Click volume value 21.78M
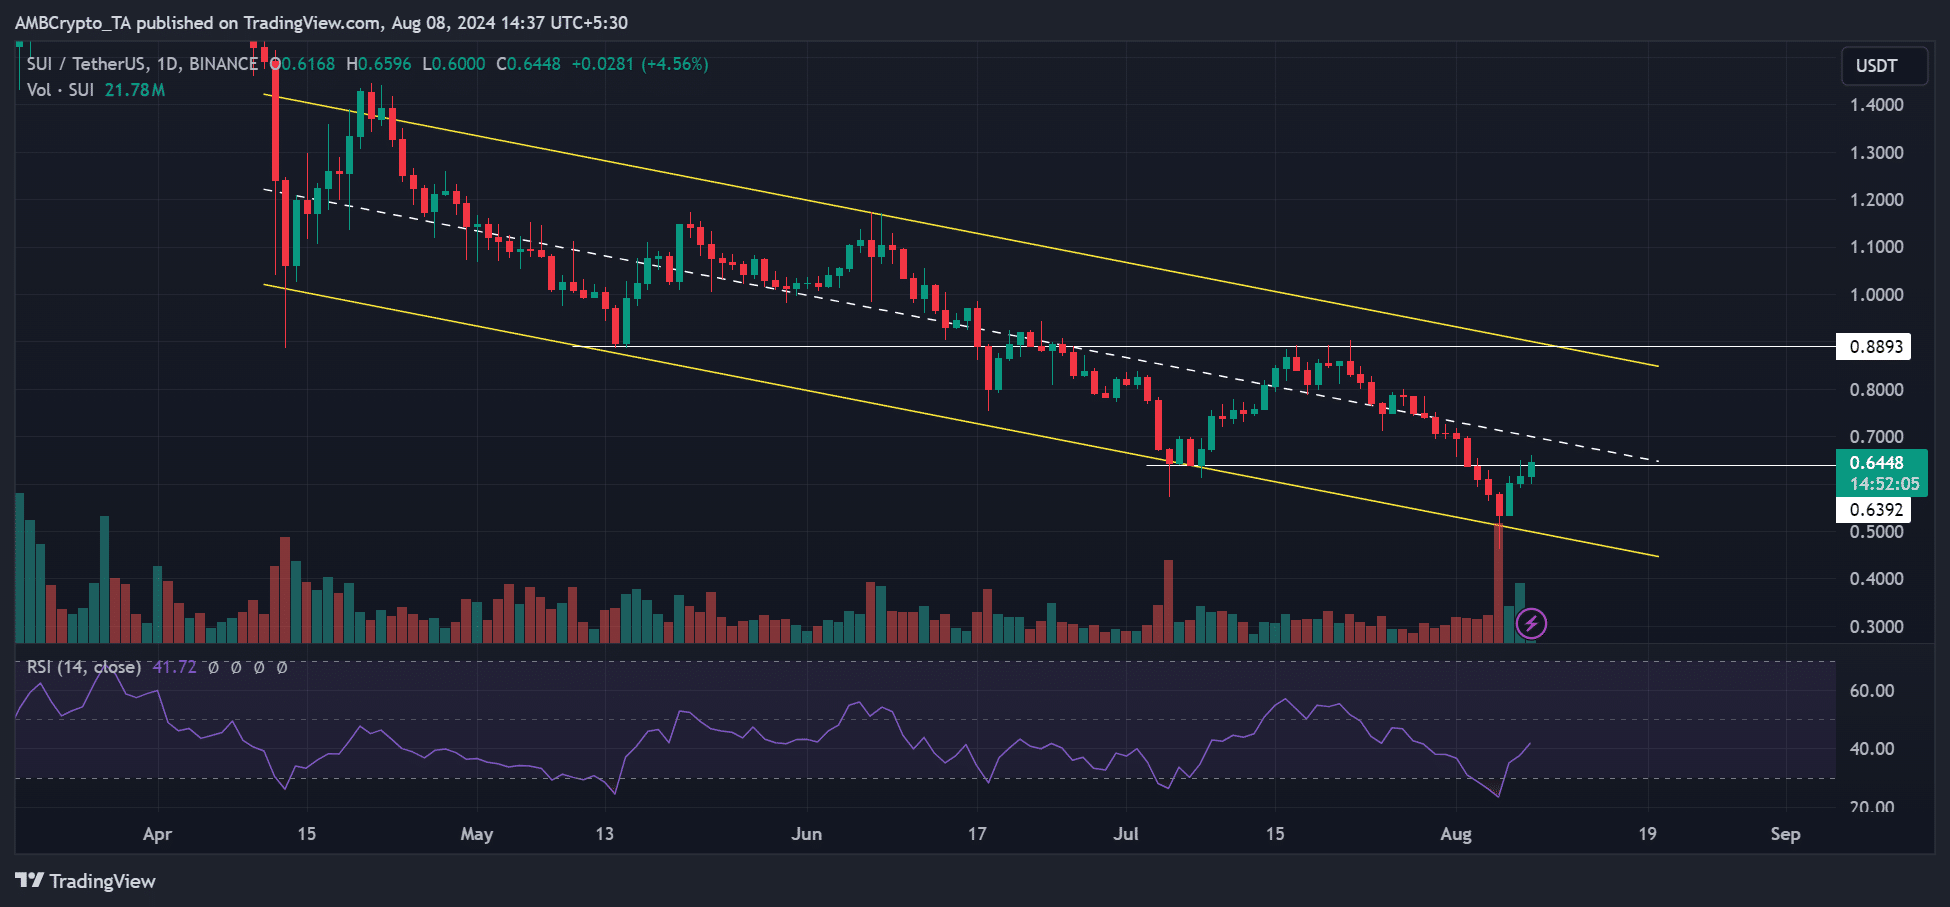Viewport: 1950px width, 907px height. (135, 90)
